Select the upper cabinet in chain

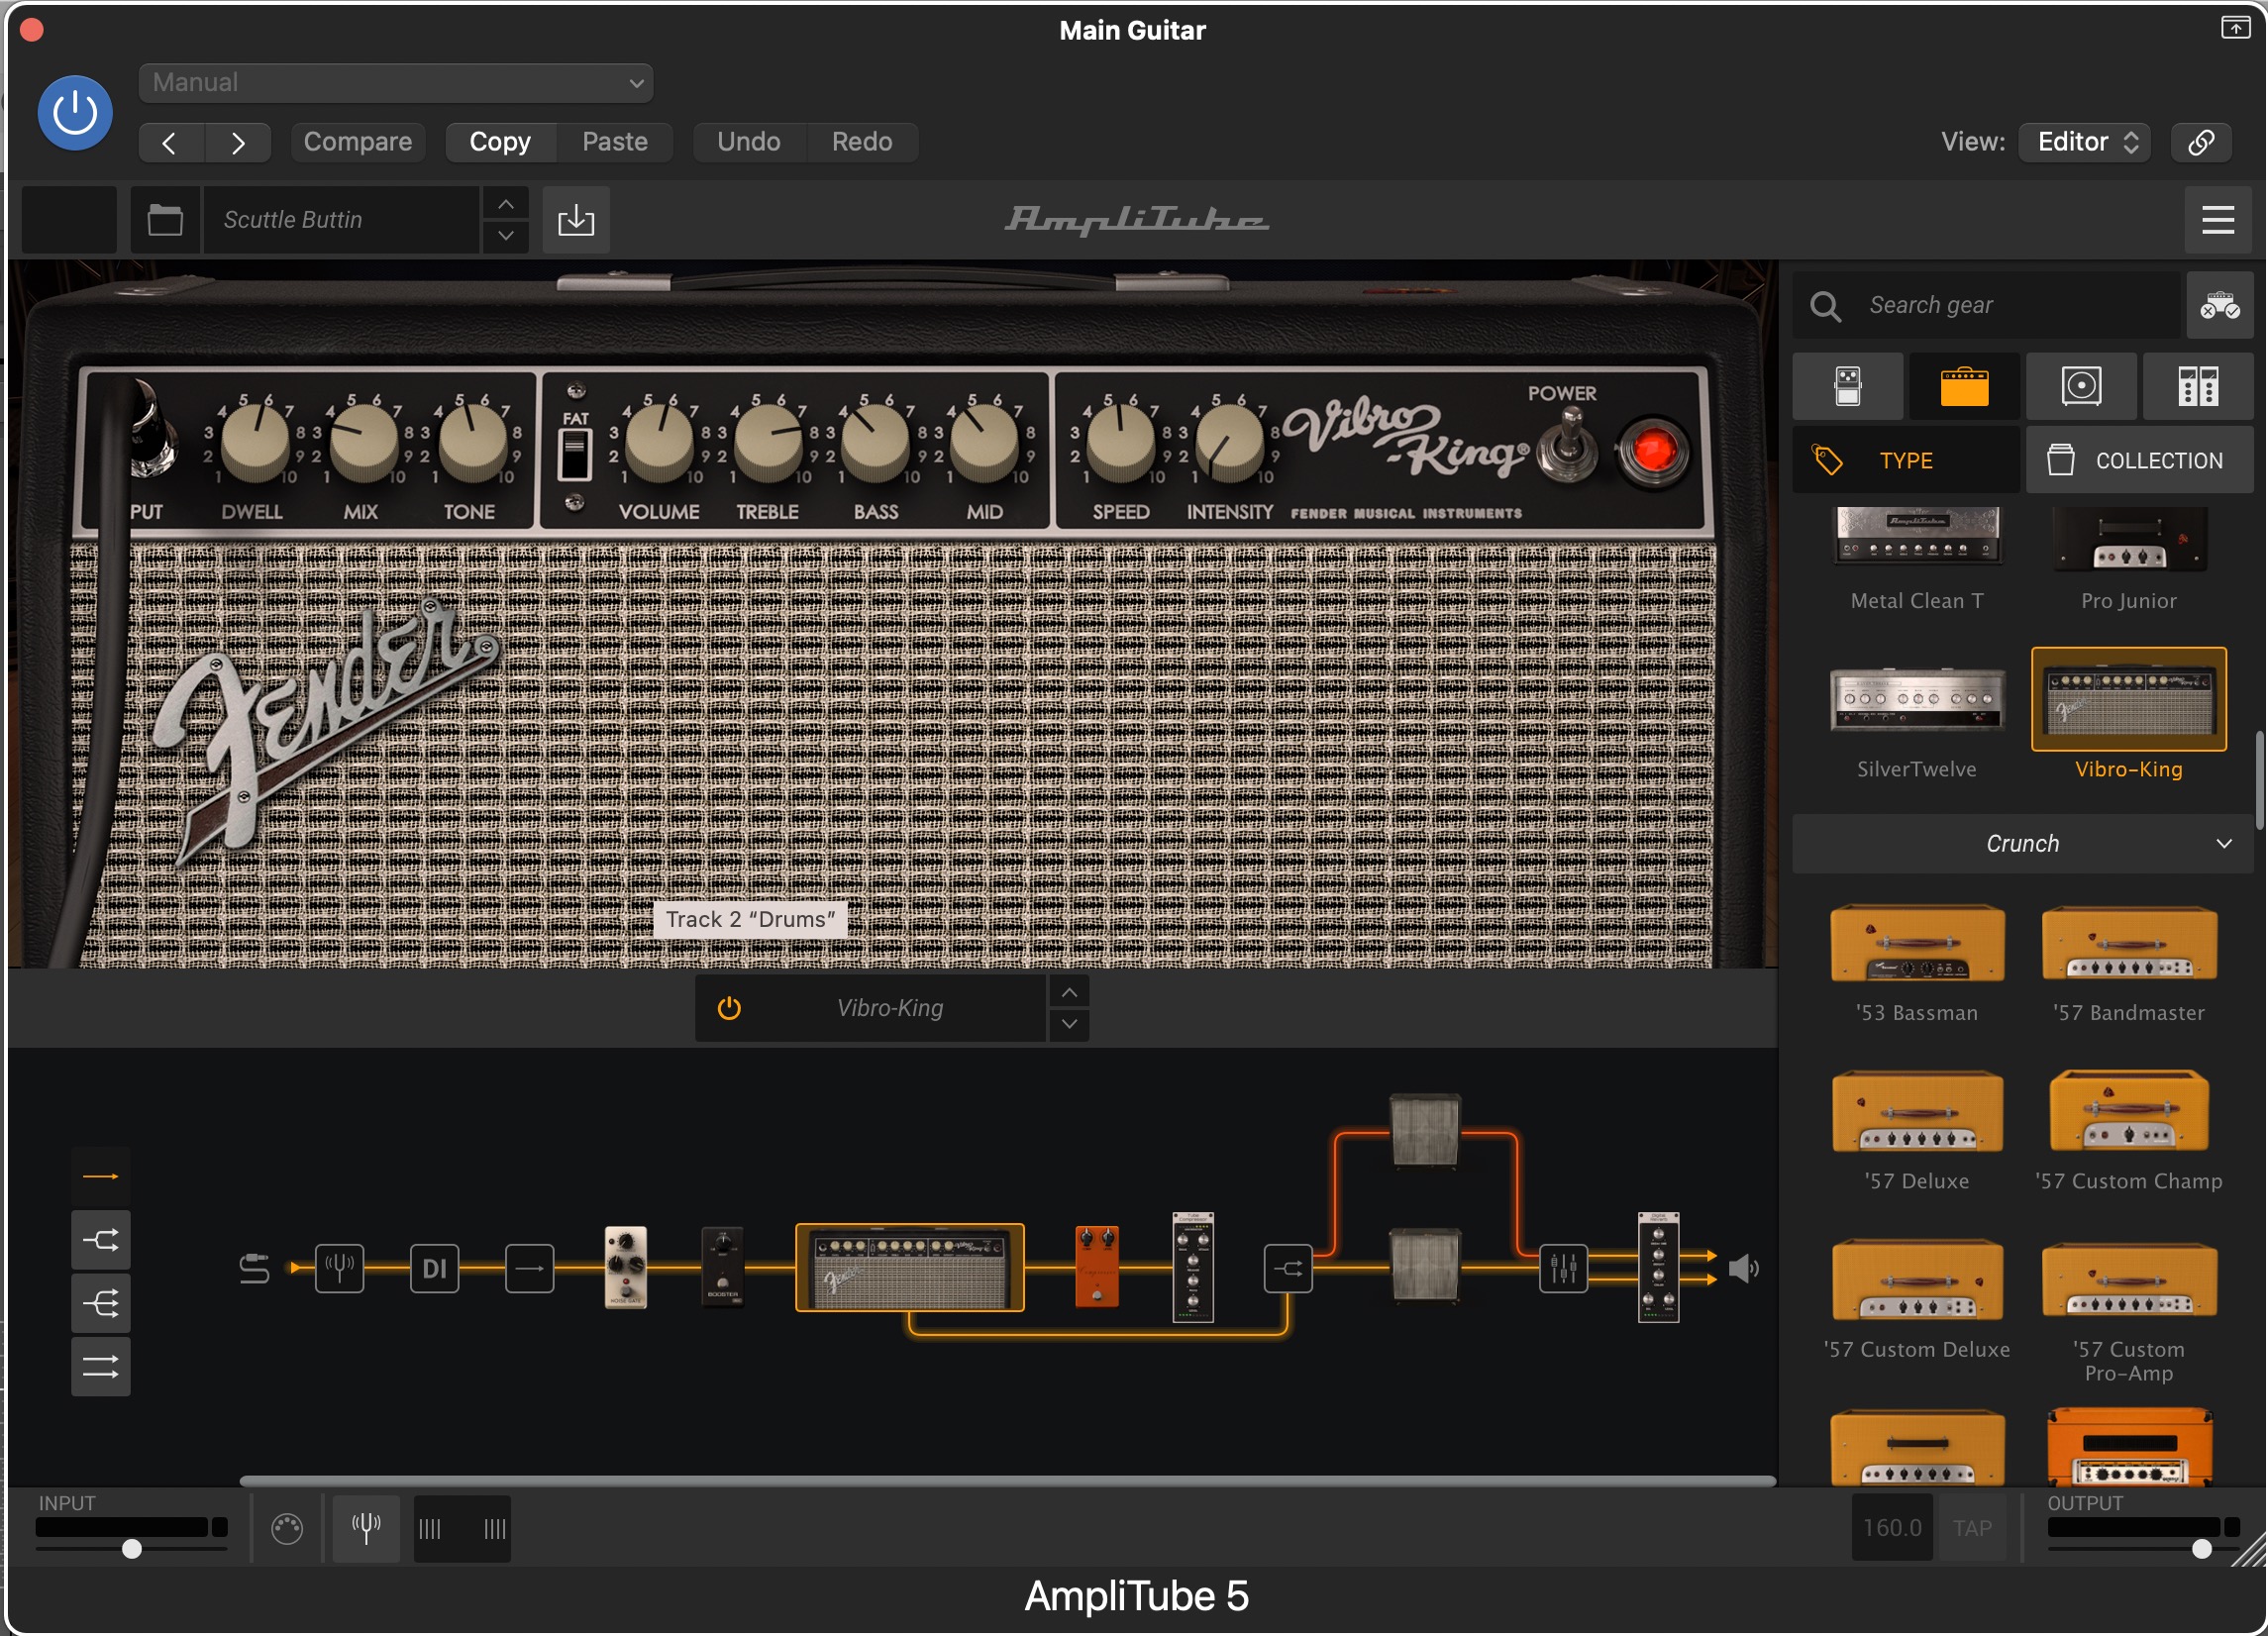pyautogui.click(x=1425, y=1130)
